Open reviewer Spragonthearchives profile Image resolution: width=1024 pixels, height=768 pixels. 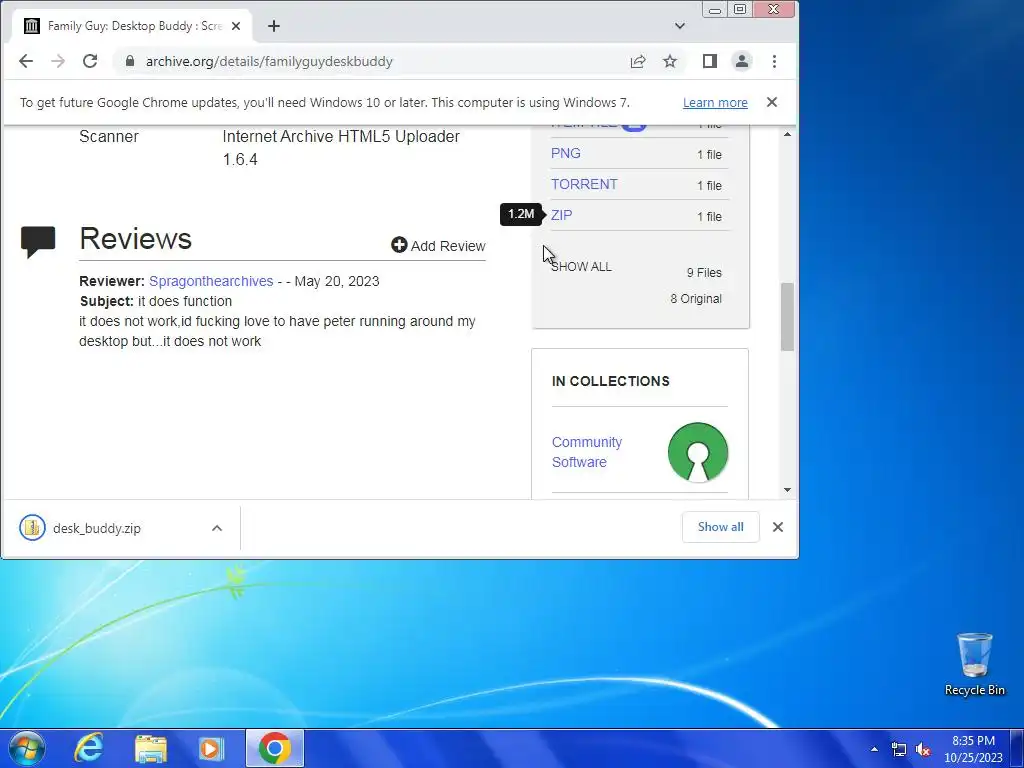pos(211,281)
